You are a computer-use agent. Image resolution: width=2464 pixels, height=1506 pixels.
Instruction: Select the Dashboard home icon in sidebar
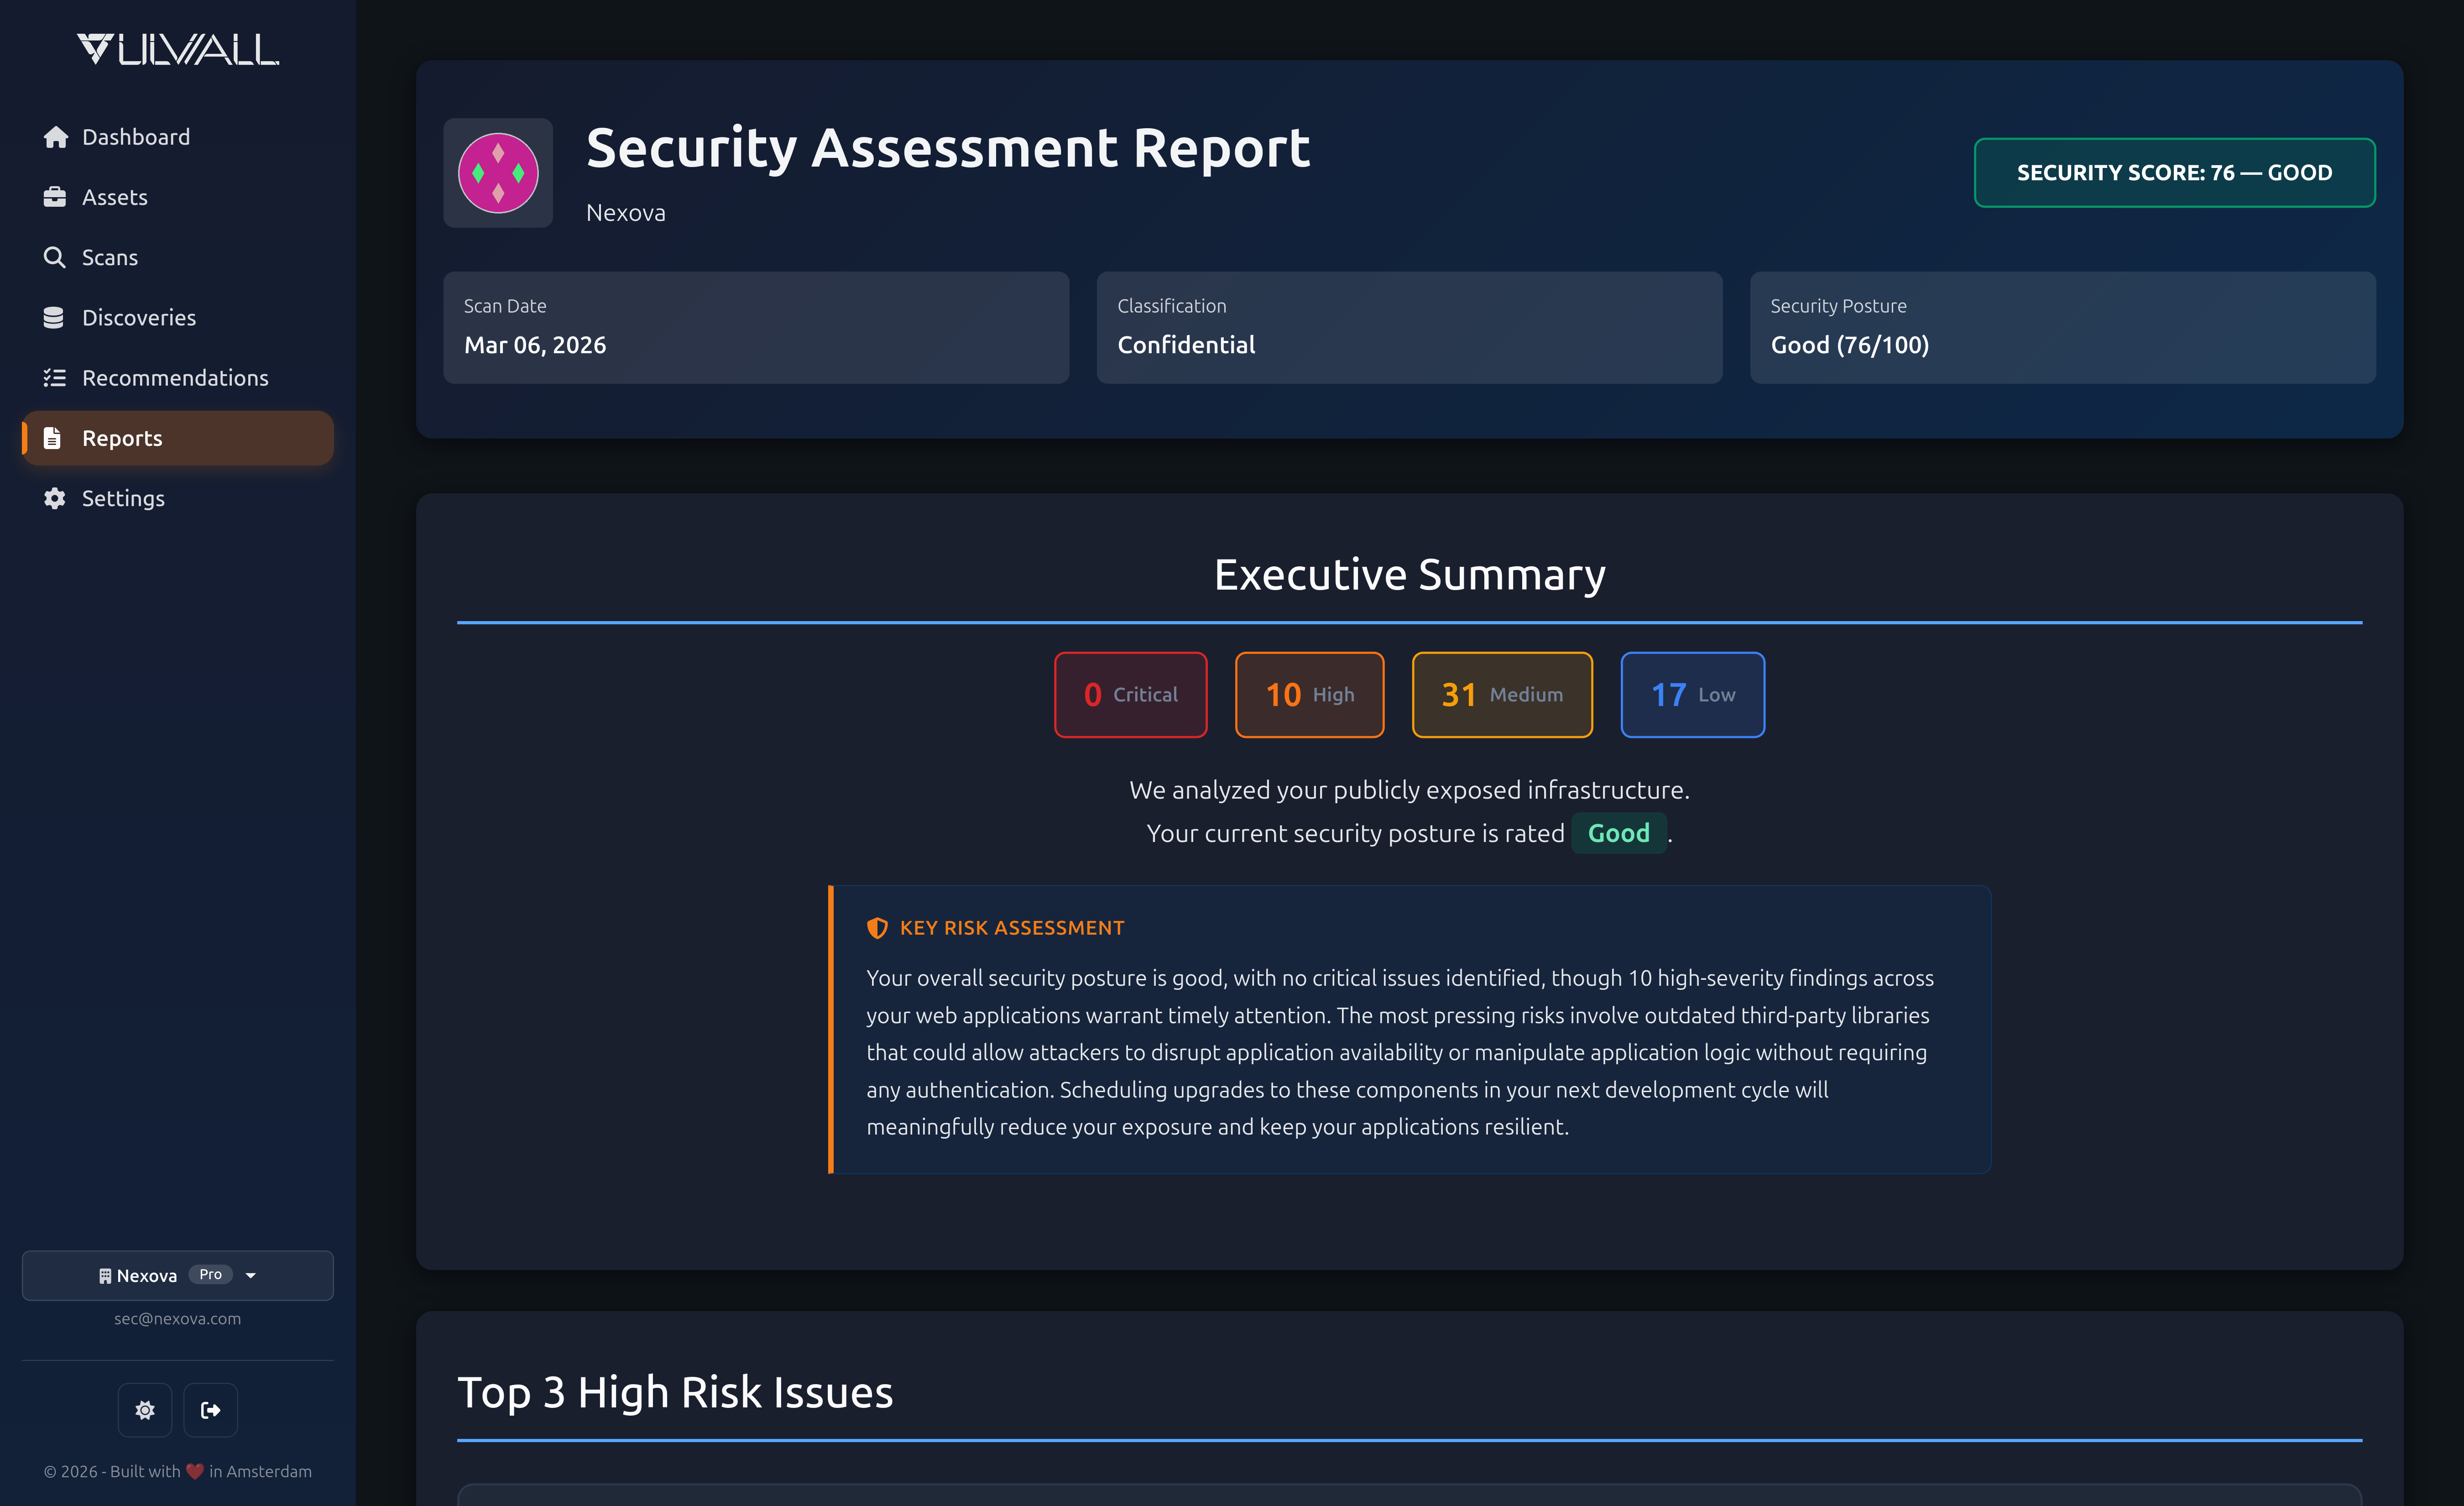click(55, 136)
